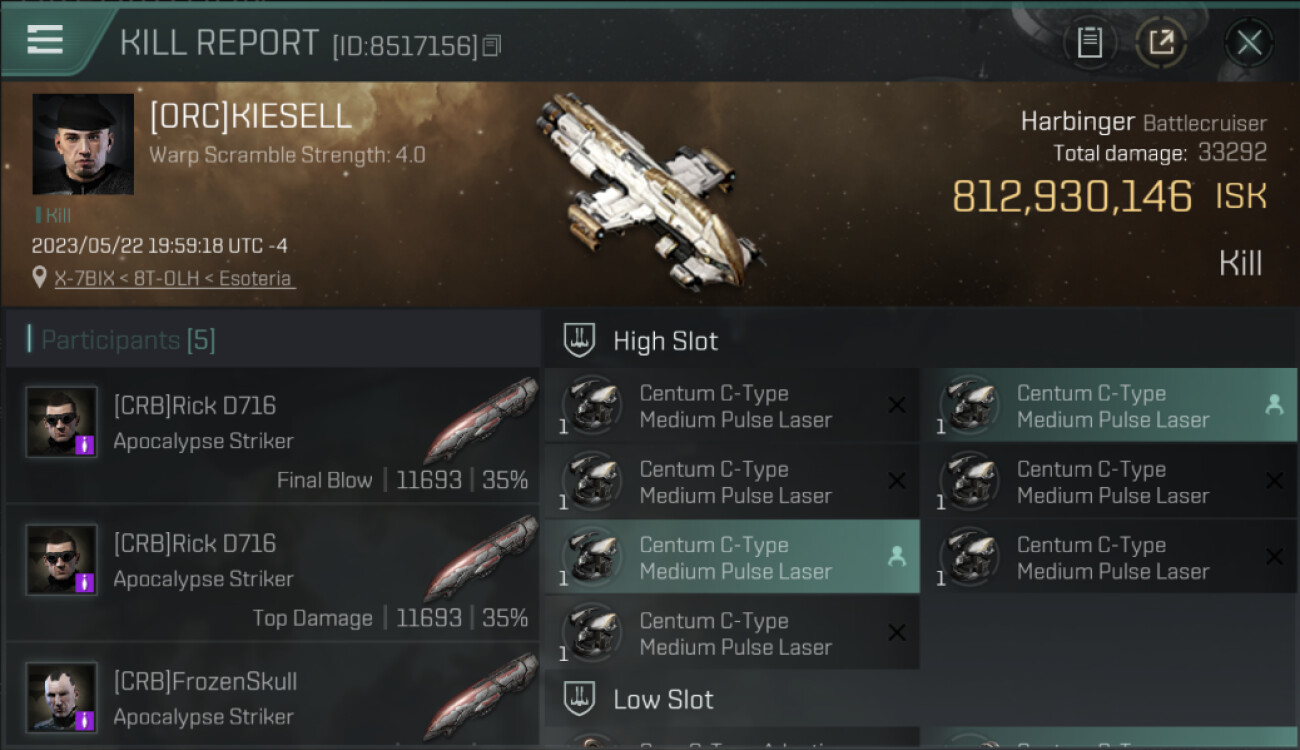Viewport: 1300px width, 750px height.
Task: Click the pilot name [ORC]KIESELL
Action: point(250,117)
